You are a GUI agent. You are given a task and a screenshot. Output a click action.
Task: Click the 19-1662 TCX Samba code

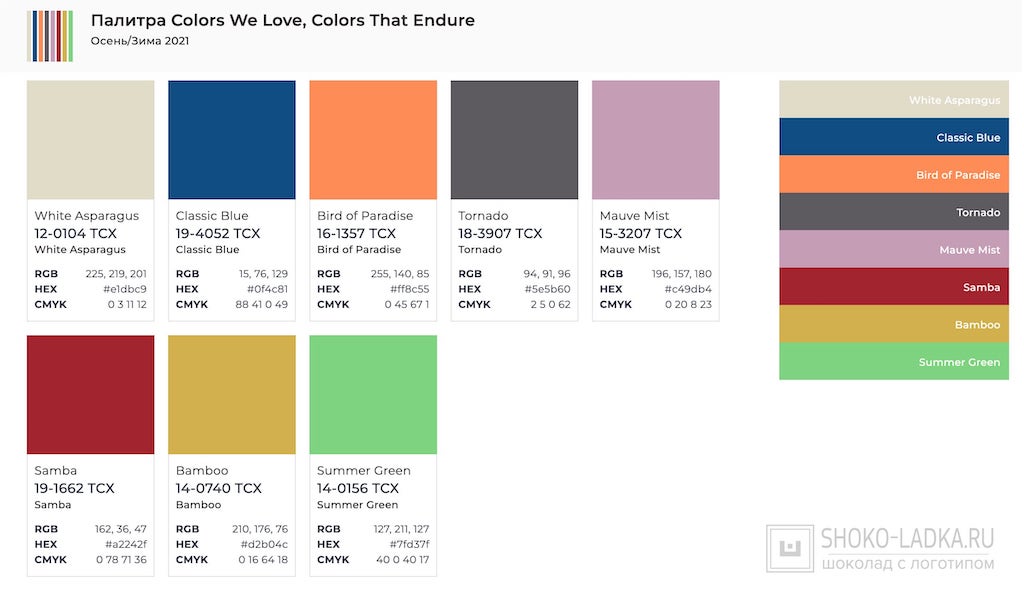click(x=75, y=488)
